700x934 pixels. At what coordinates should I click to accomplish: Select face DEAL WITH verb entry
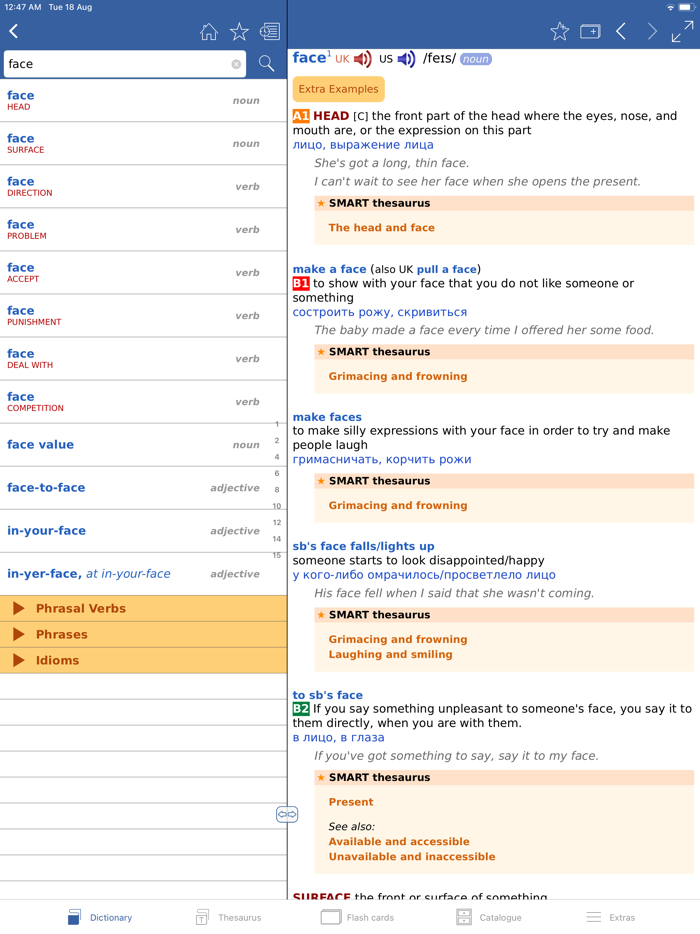pyautogui.click(x=143, y=359)
